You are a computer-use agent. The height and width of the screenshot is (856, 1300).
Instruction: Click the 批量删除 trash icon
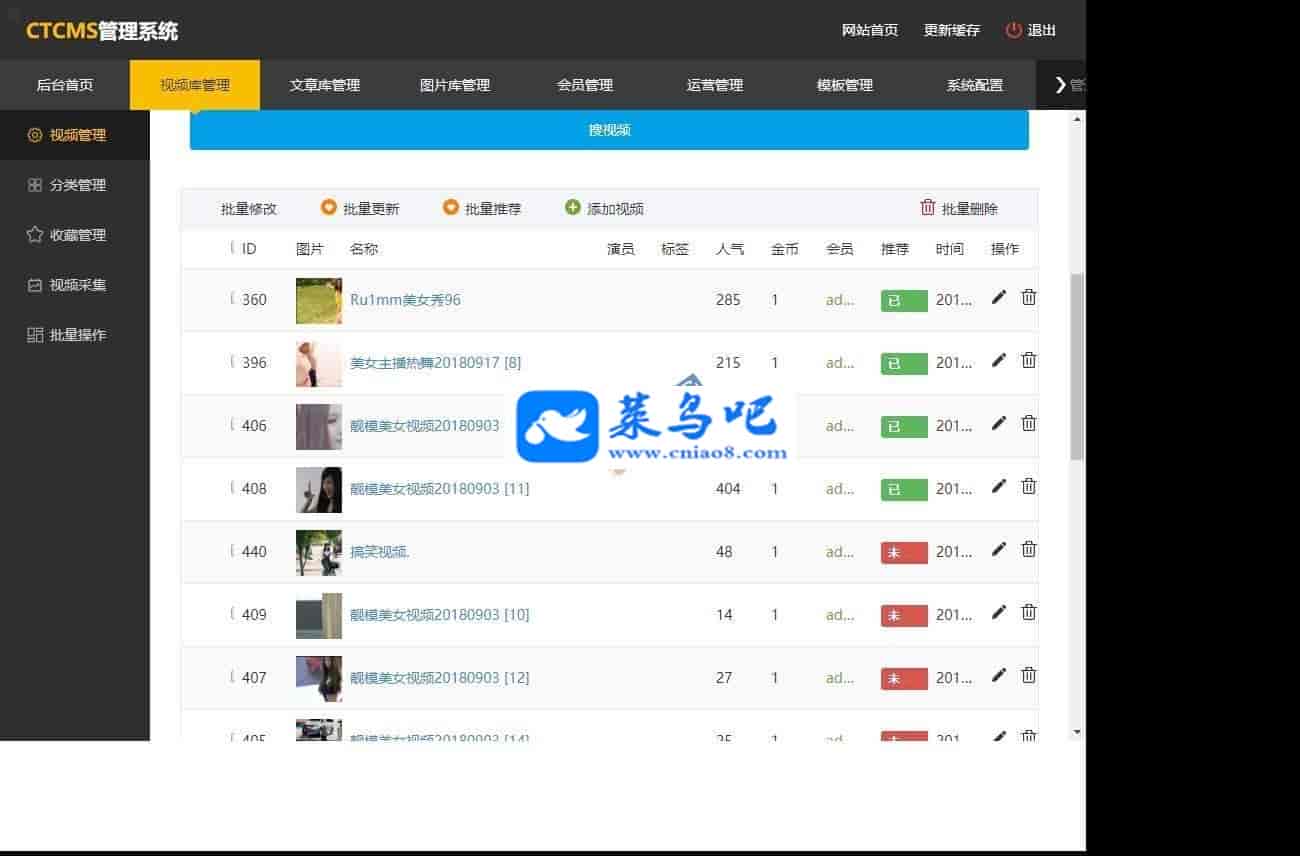[927, 208]
